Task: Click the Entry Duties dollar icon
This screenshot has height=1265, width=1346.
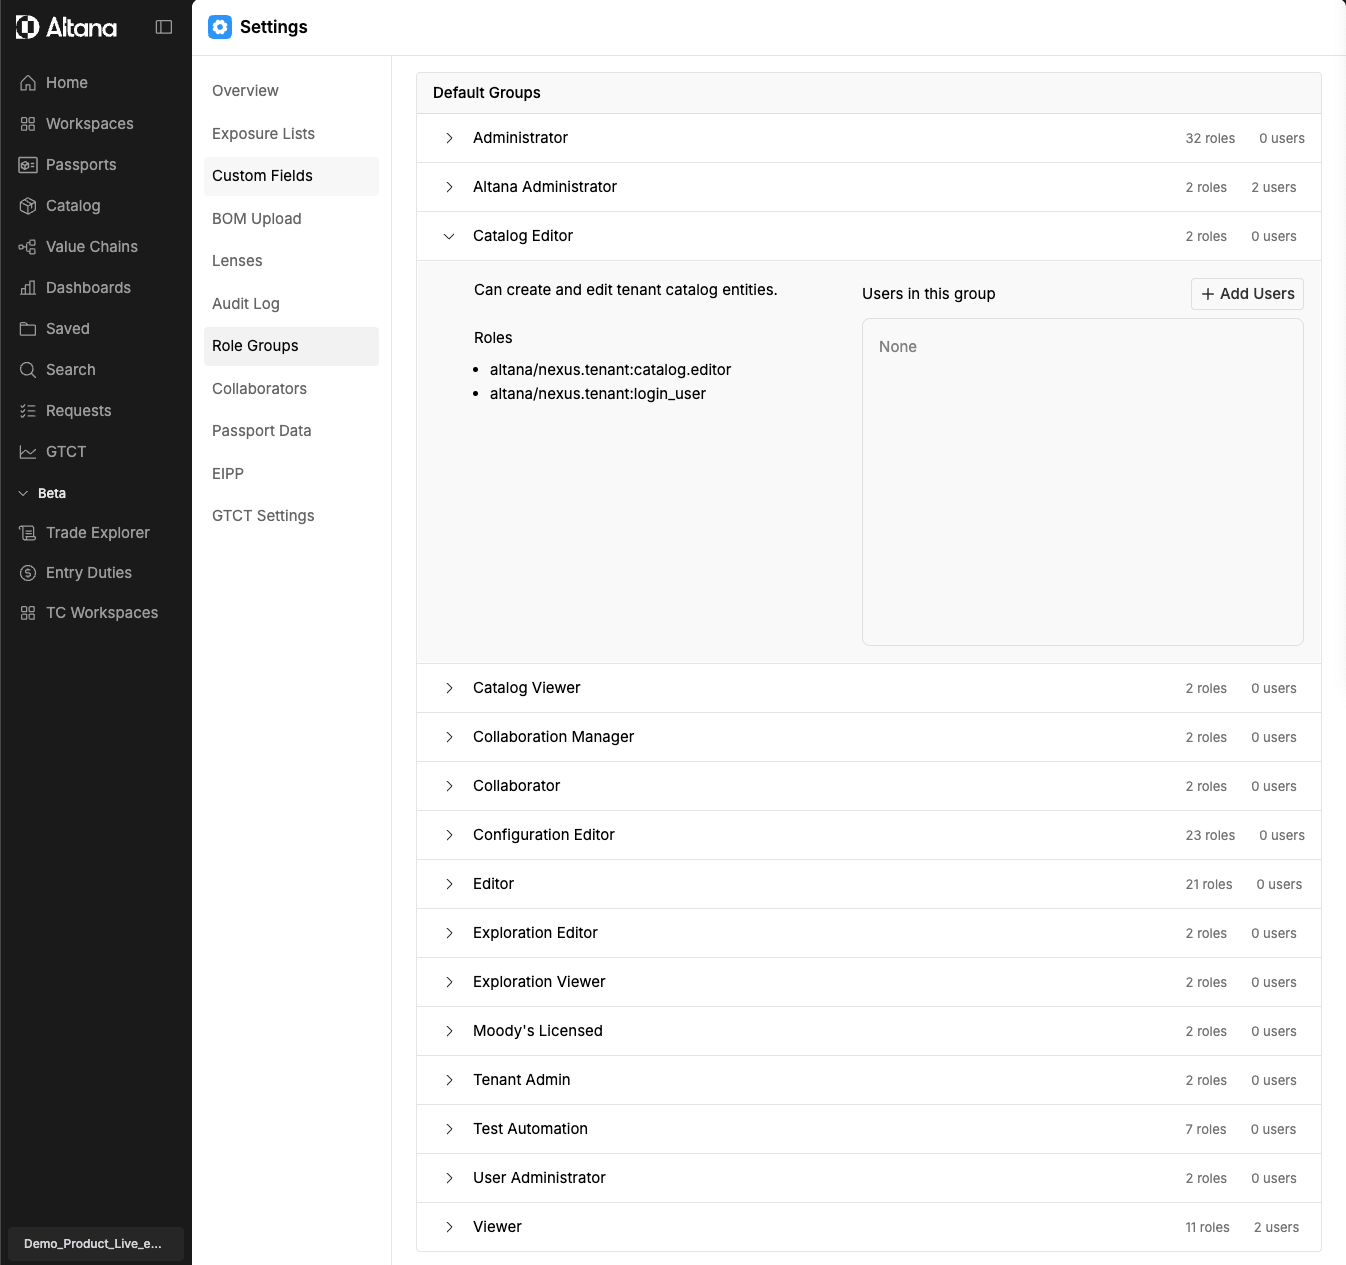Action: tap(28, 573)
